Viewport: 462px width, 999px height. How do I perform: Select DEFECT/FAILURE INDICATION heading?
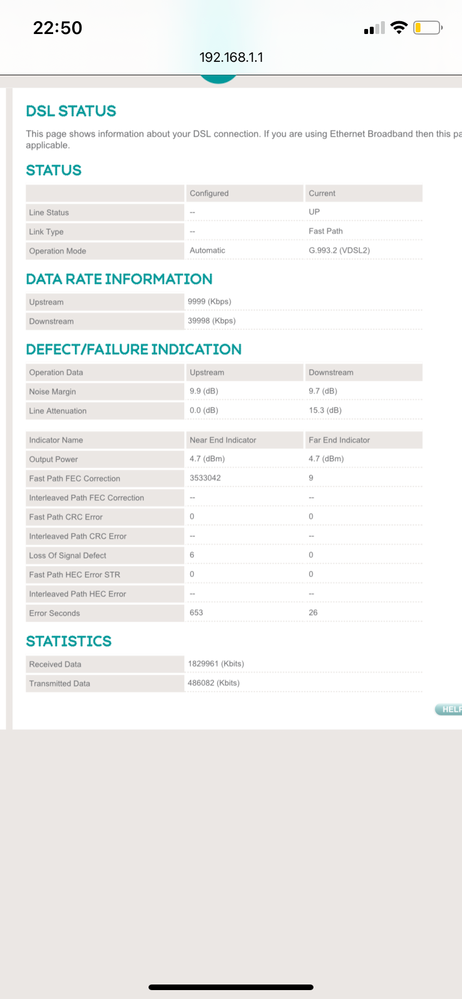134,349
